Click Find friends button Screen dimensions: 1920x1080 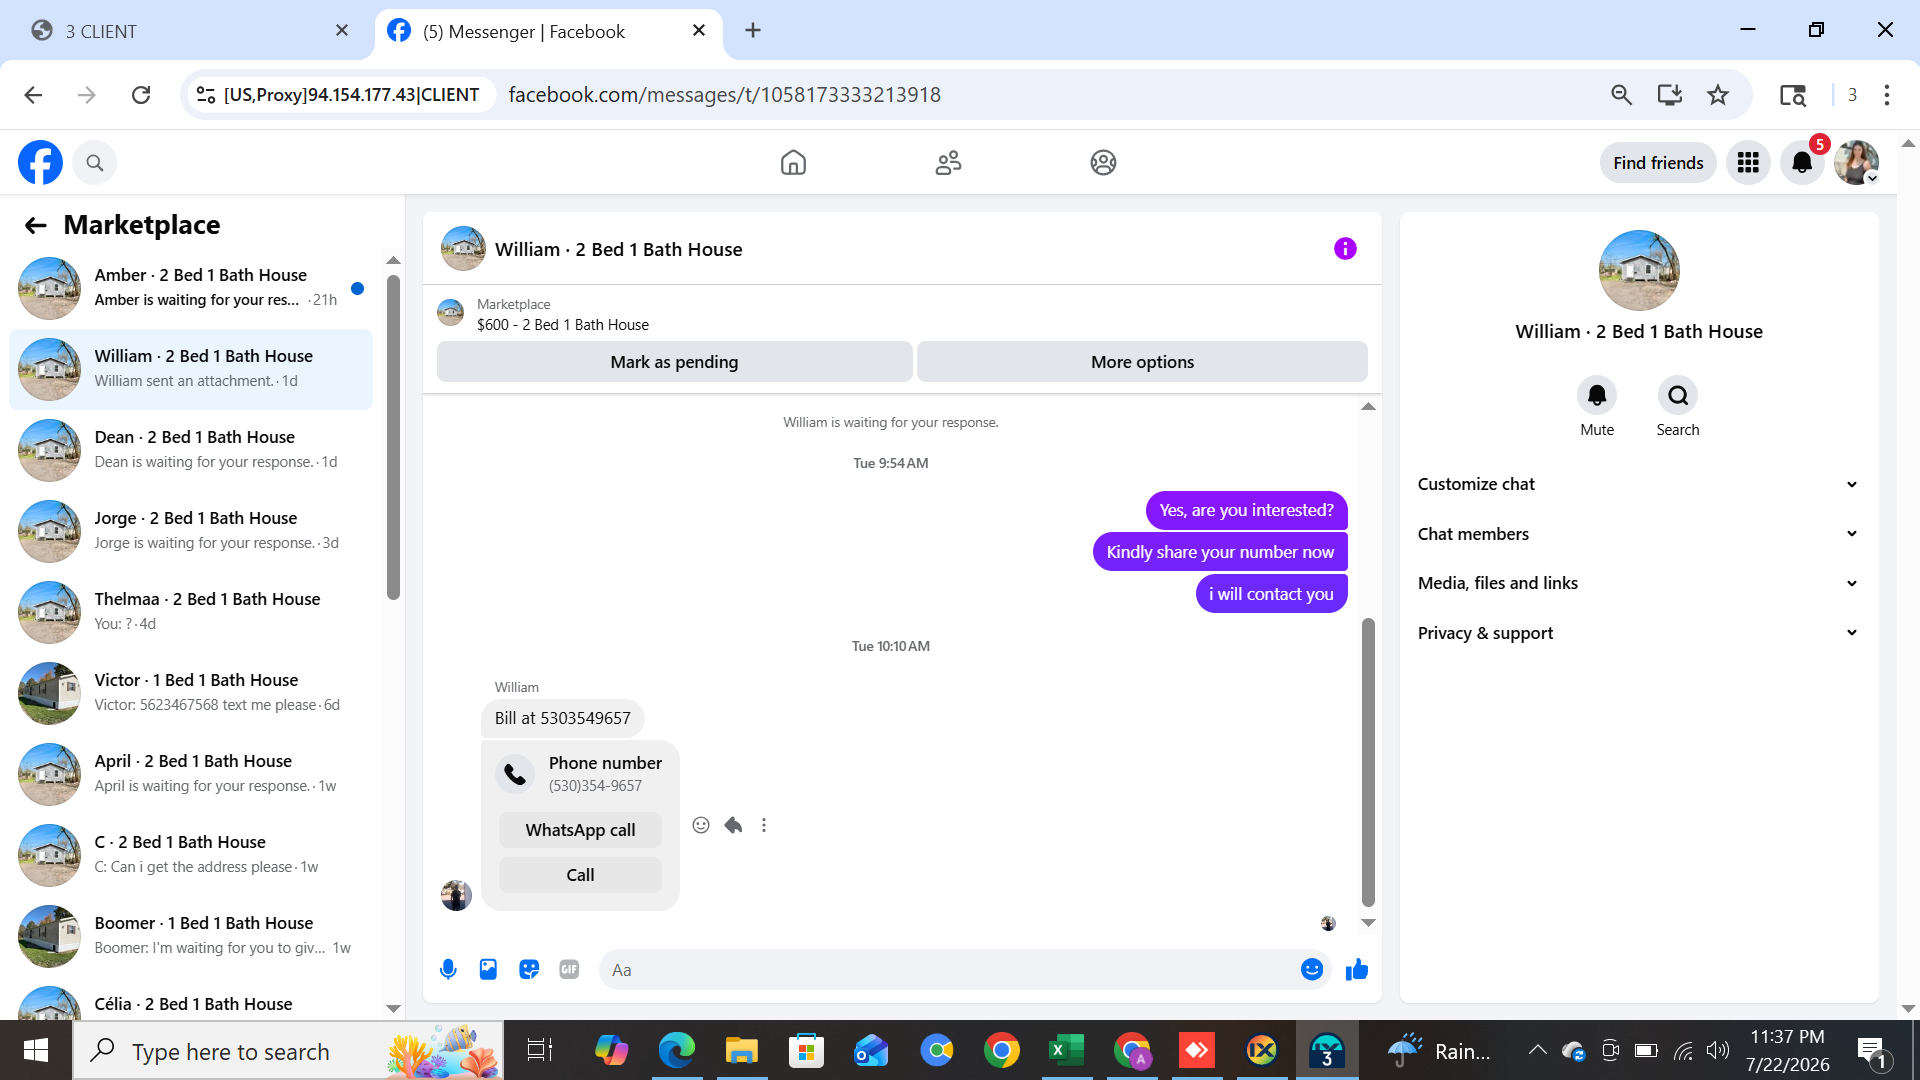point(1658,163)
